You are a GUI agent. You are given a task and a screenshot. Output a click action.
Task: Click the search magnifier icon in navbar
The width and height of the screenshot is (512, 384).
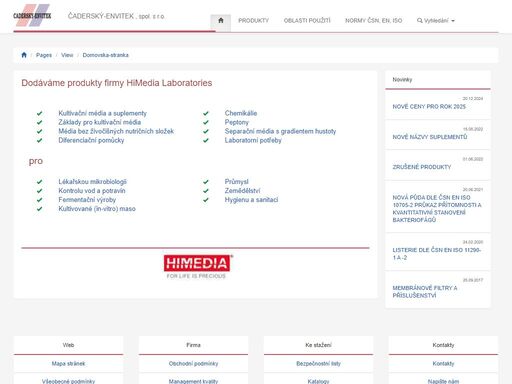[420, 21]
